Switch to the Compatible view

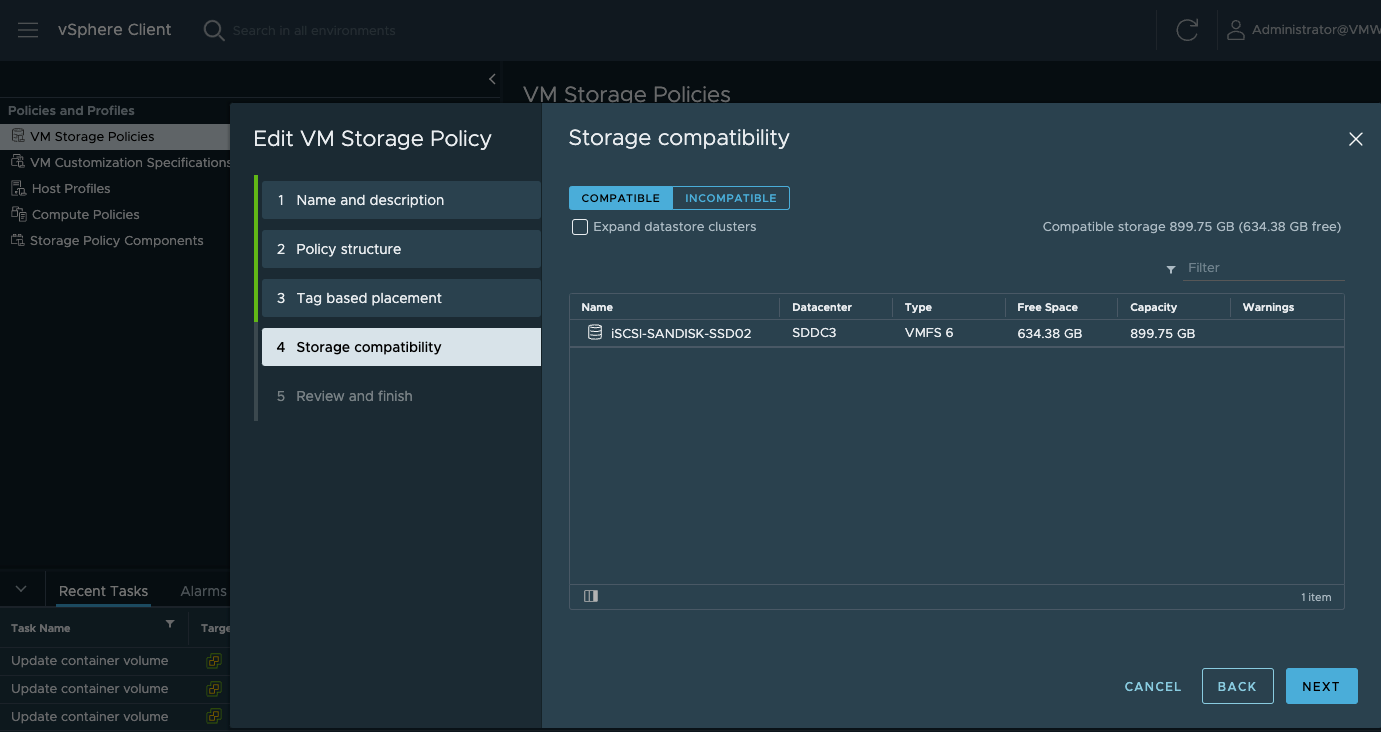click(x=621, y=198)
